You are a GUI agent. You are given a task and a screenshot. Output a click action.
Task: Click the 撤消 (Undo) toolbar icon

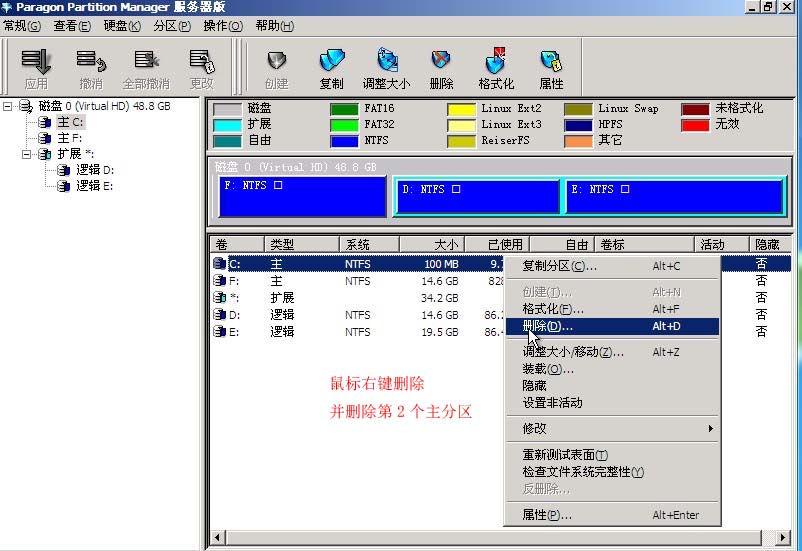[91, 69]
